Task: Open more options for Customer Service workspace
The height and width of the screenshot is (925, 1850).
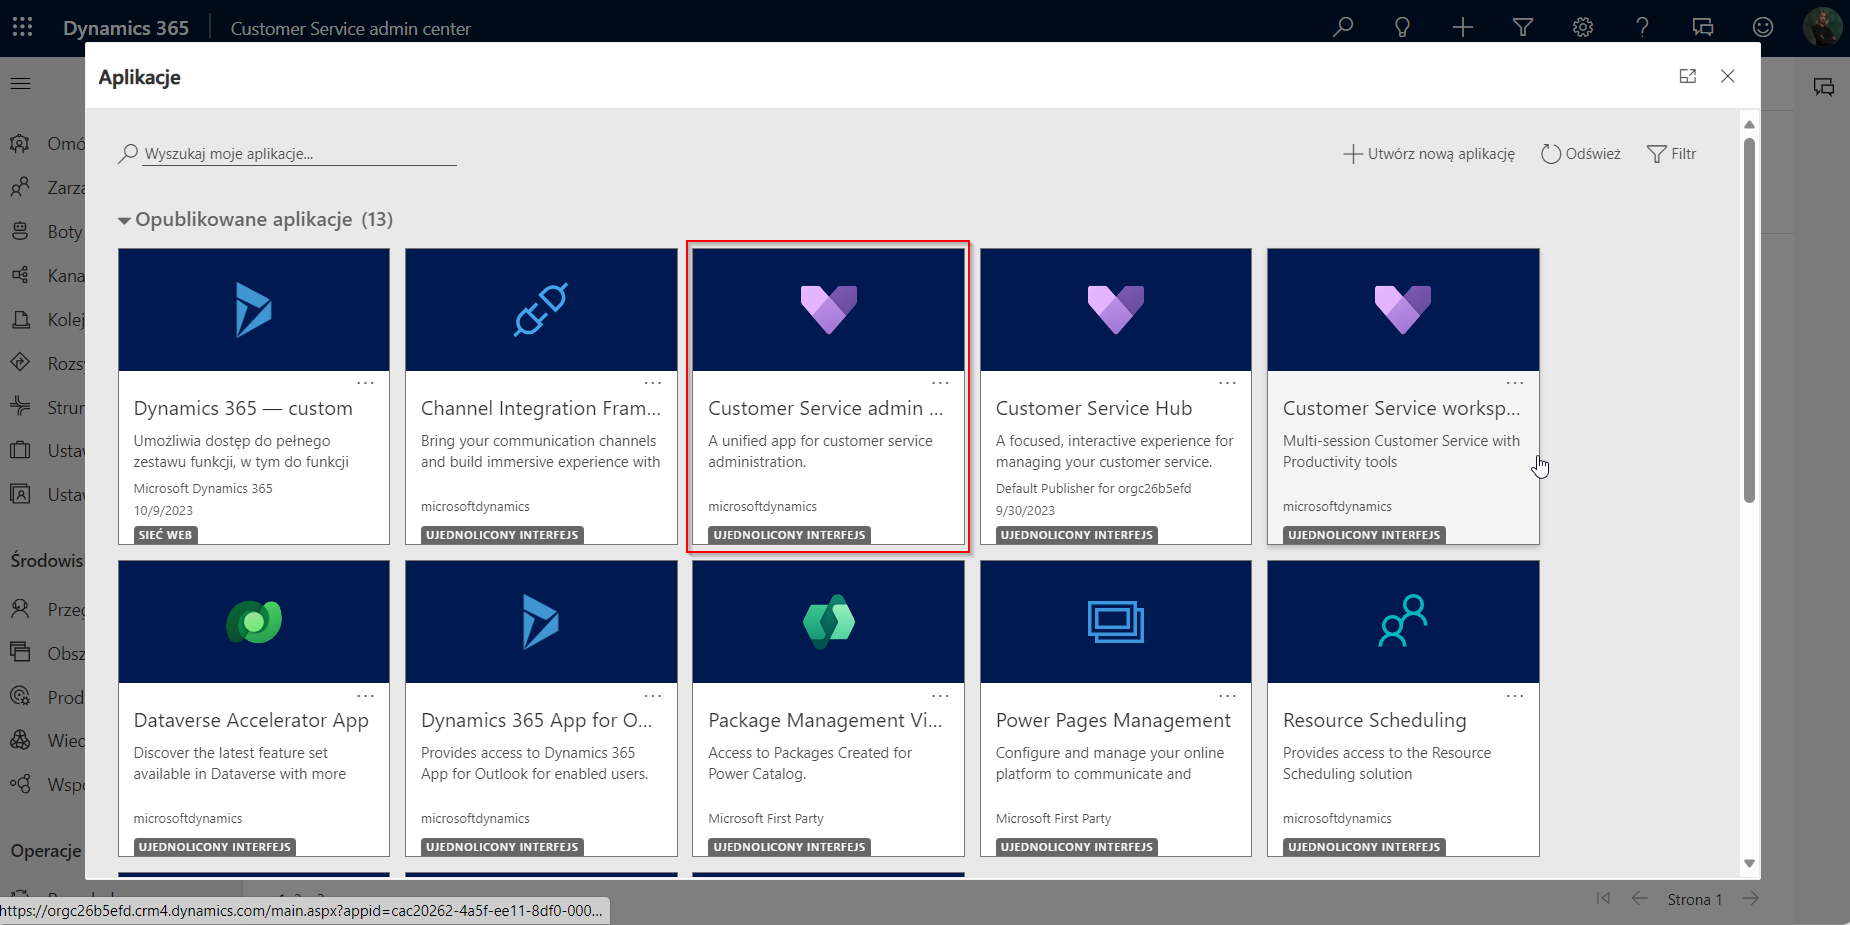Action: click(1515, 383)
